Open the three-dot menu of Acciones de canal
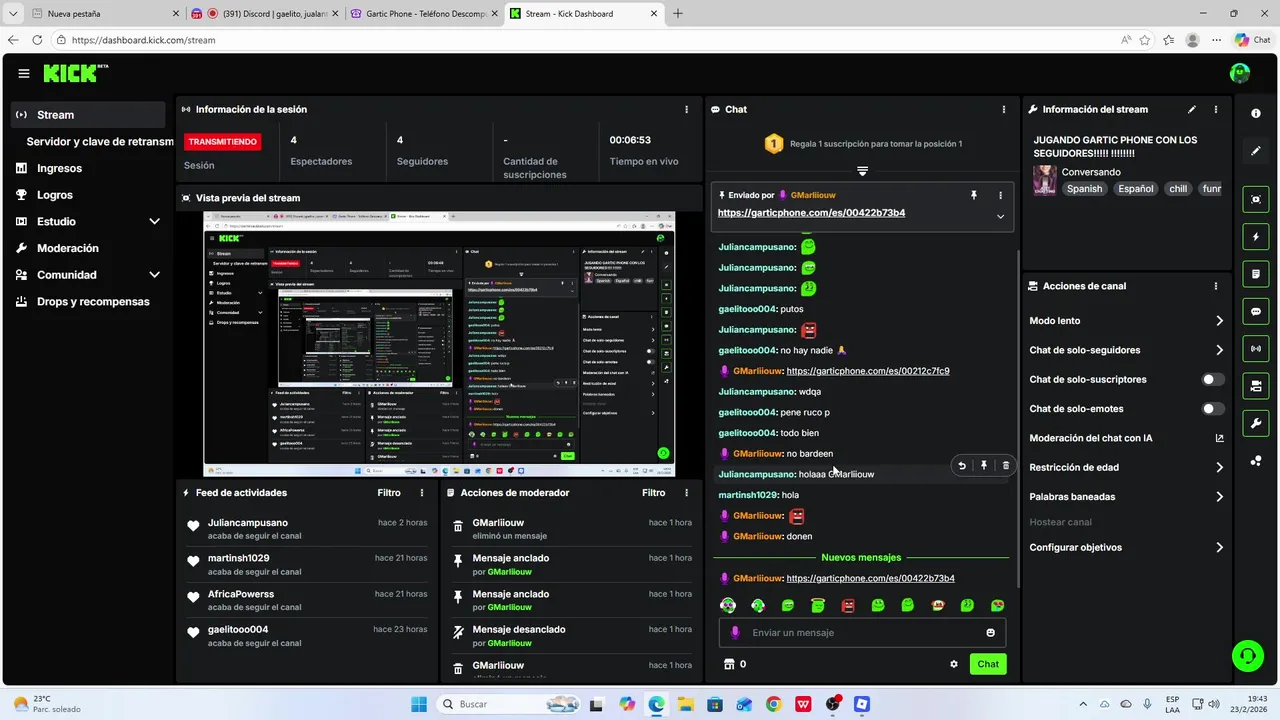Image resolution: width=1280 pixels, height=720 pixels. click(1216, 286)
